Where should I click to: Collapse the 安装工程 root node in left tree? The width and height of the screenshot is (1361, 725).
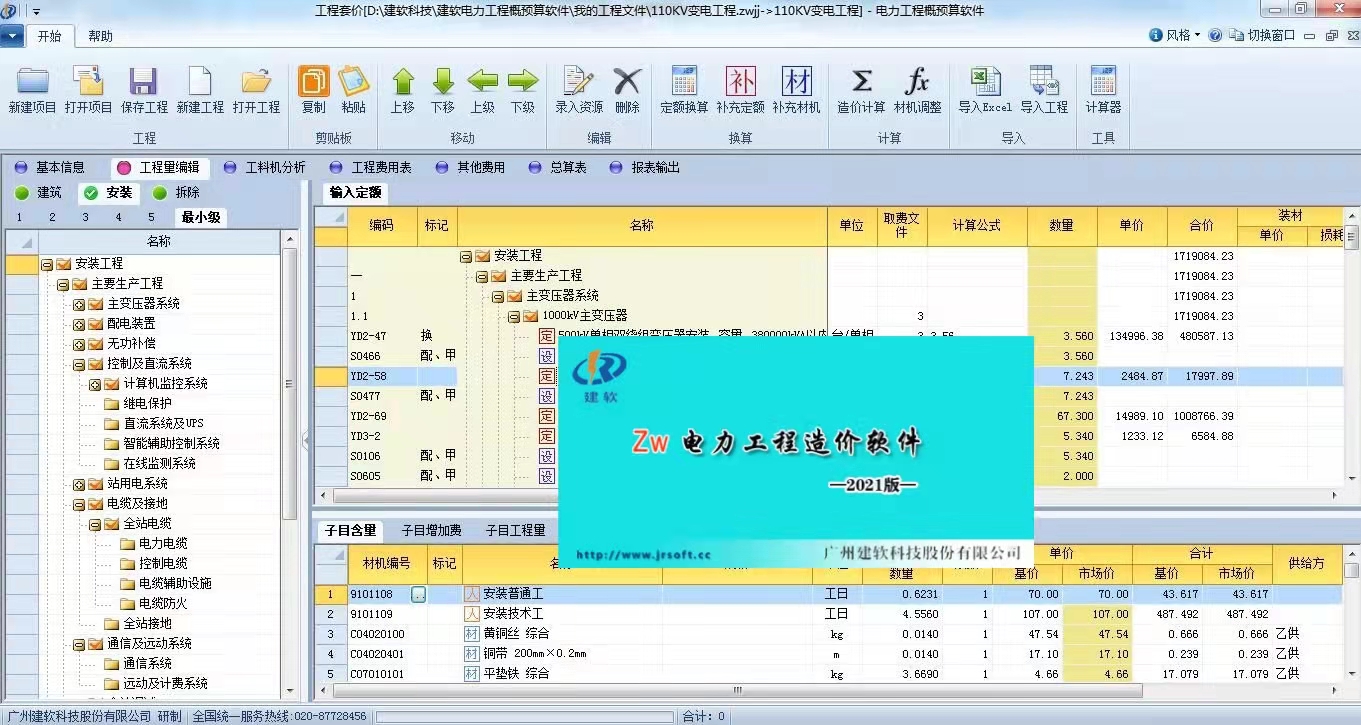[46, 264]
